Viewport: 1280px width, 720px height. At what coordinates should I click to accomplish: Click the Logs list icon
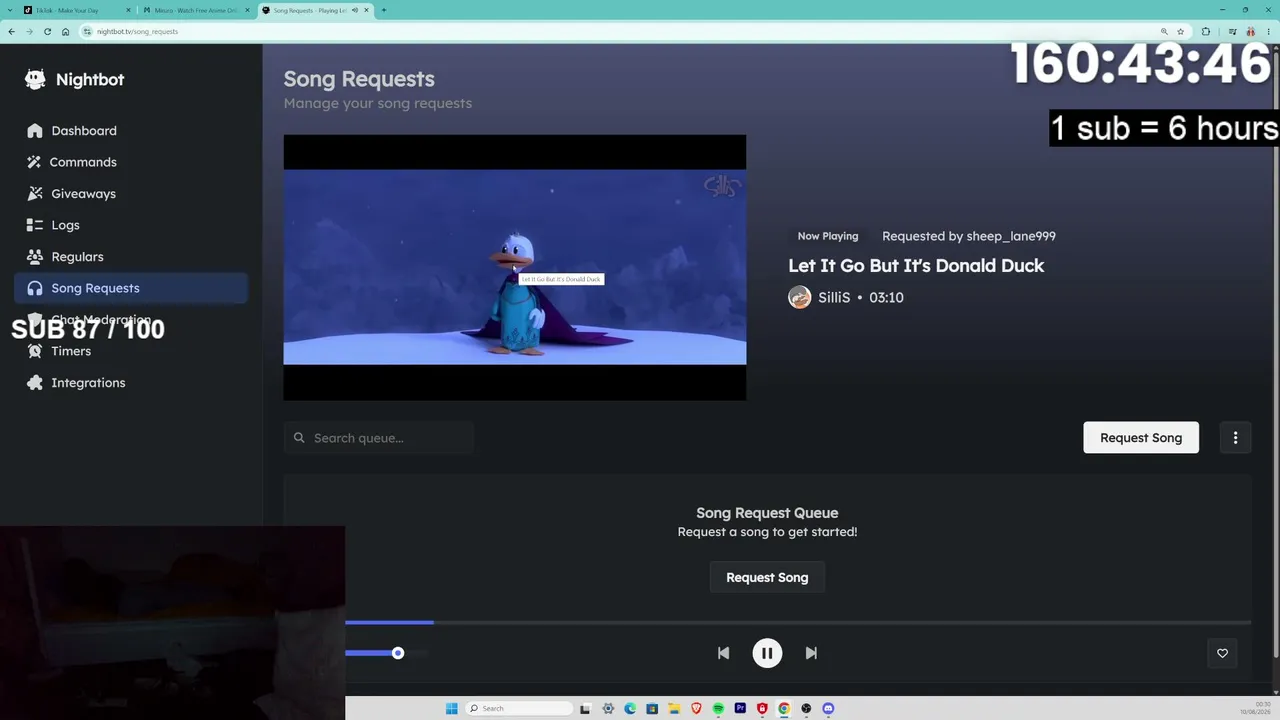35,225
